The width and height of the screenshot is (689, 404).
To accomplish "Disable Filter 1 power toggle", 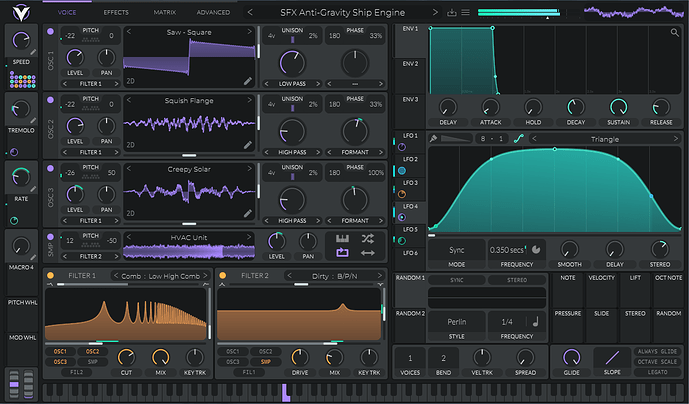I will [x=51, y=275].
